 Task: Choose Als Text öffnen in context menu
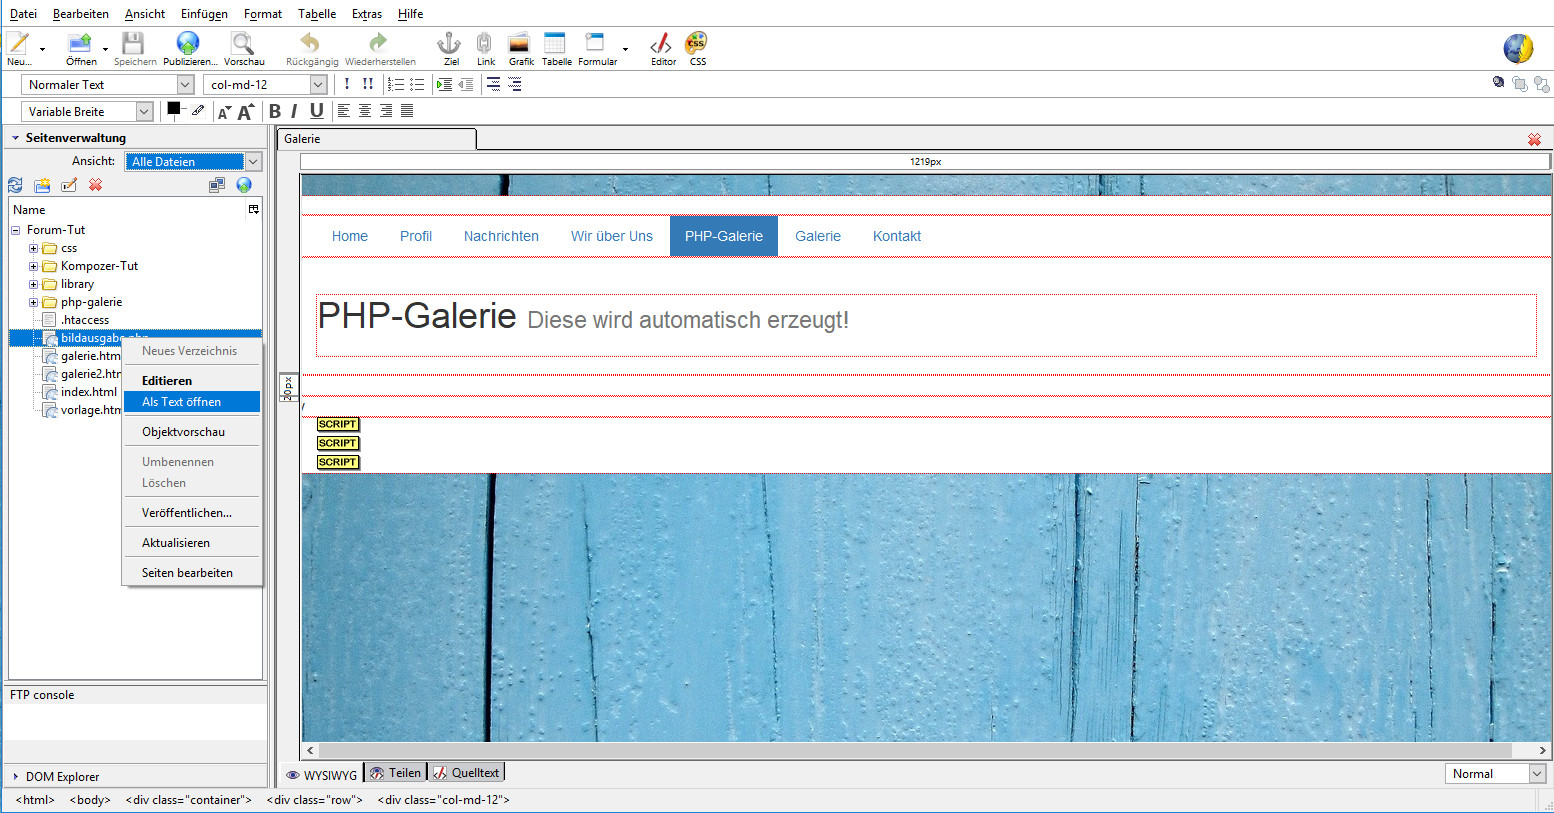click(191, 402)
